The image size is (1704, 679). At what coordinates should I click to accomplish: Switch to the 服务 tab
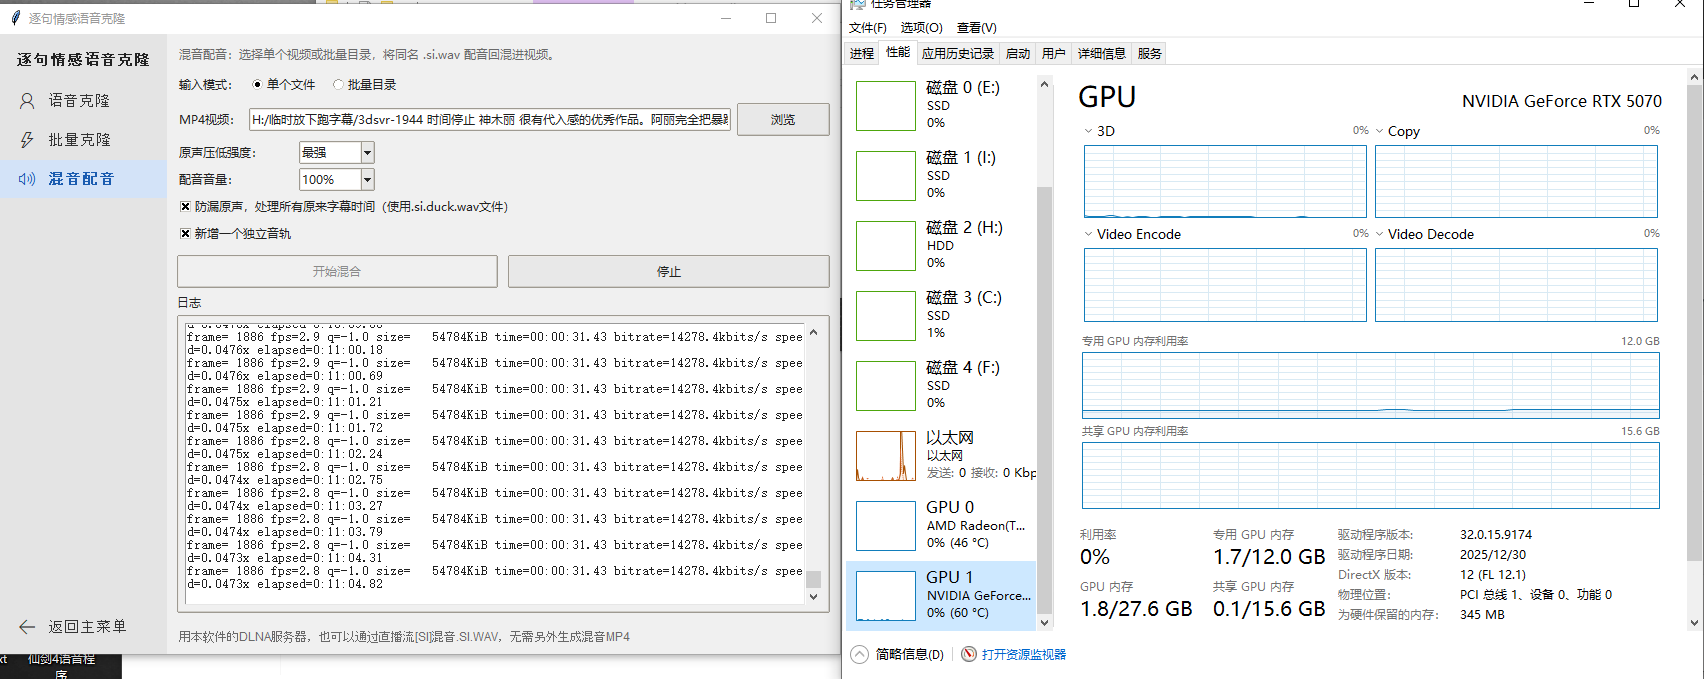coord(1150,54)
